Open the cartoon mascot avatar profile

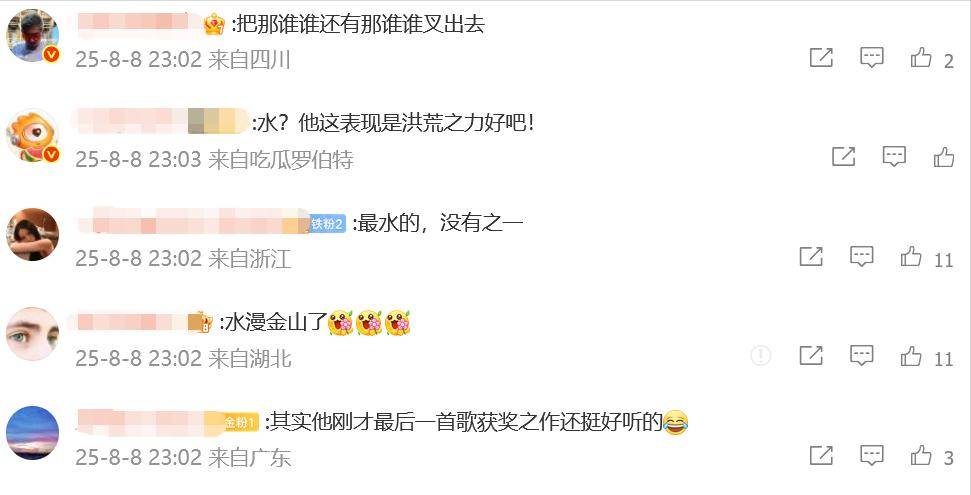pos(32,135)
